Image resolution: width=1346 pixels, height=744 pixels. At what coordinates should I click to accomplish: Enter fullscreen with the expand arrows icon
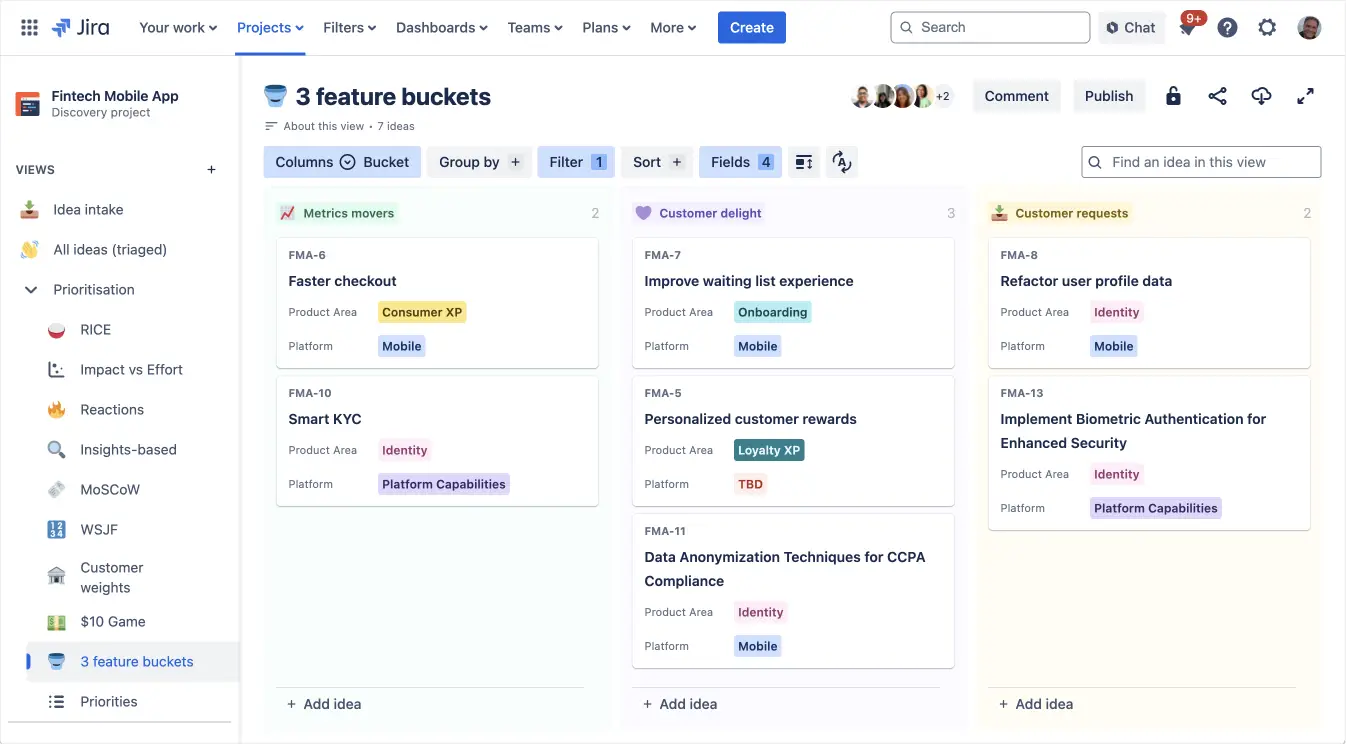tap(1305, 96)
